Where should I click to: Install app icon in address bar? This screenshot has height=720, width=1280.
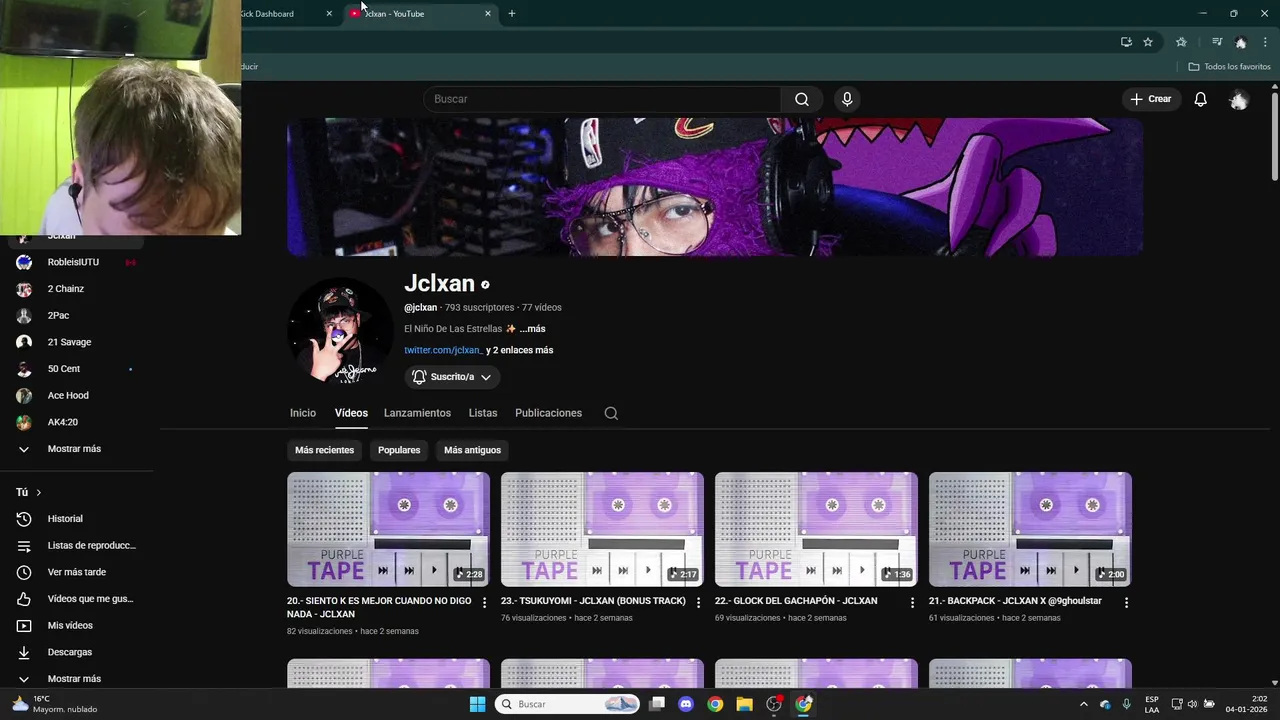pyautogui.click(x=1126, y=42)
